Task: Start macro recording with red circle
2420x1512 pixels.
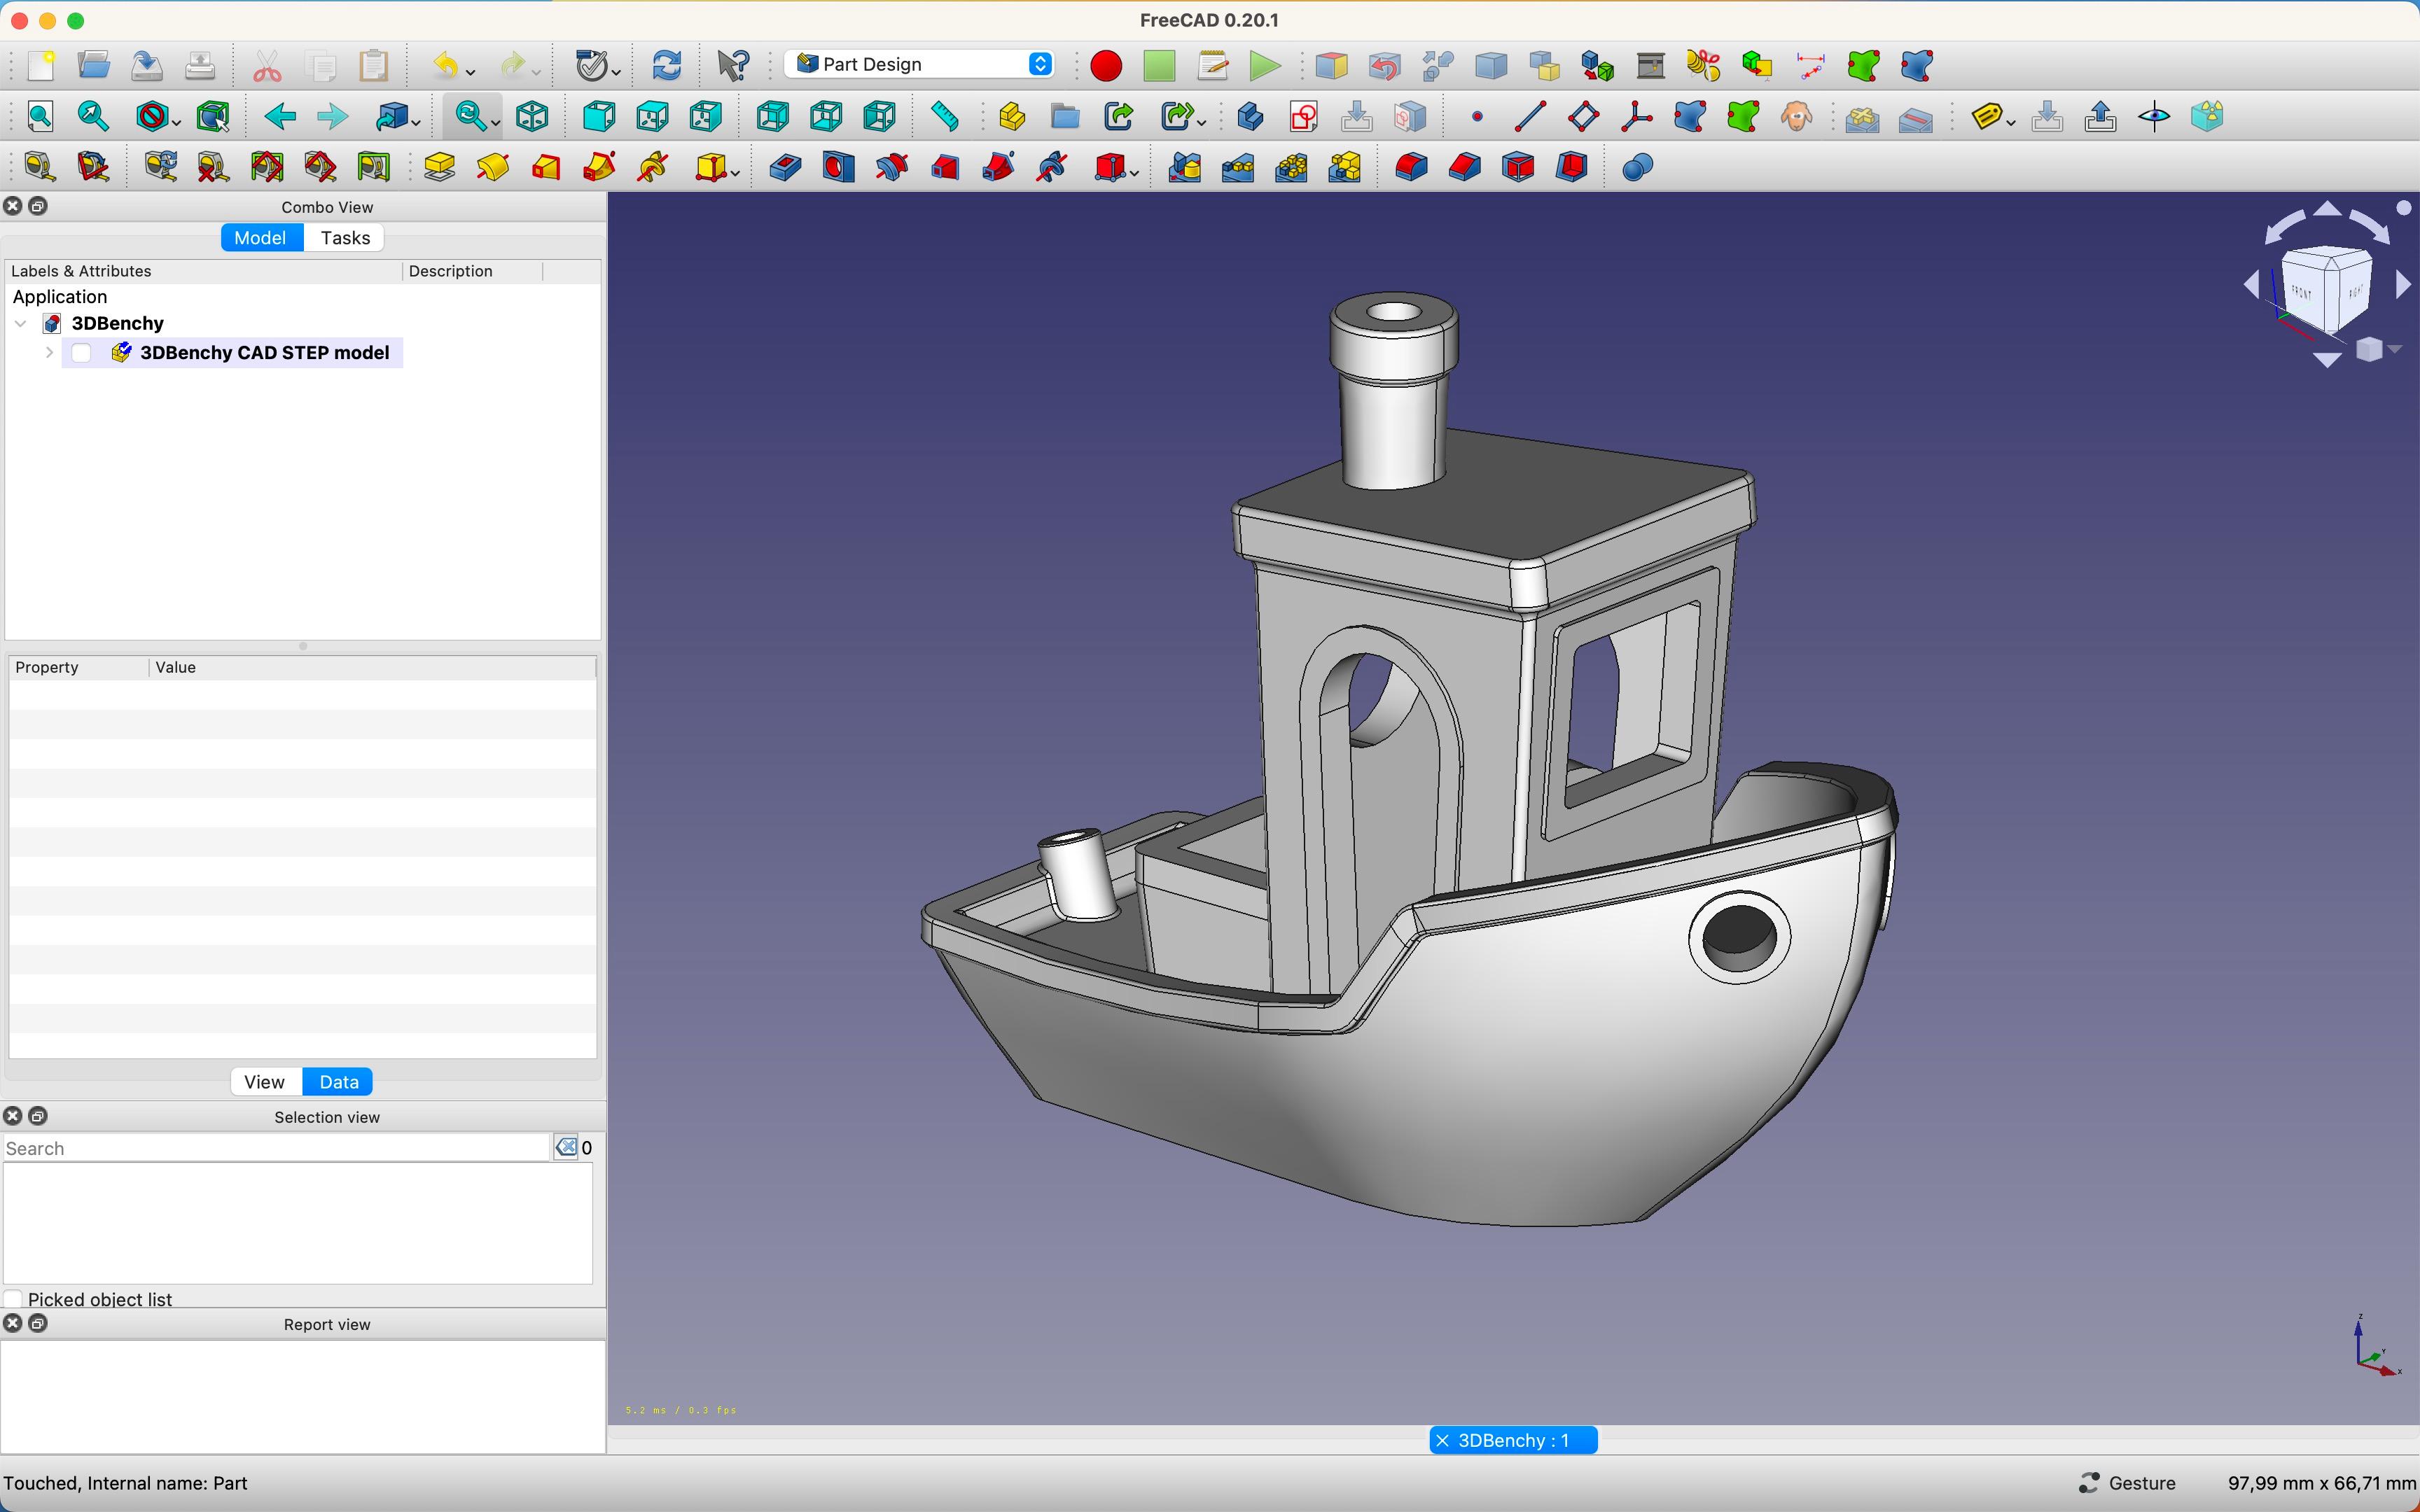Action: (1106, 66)
